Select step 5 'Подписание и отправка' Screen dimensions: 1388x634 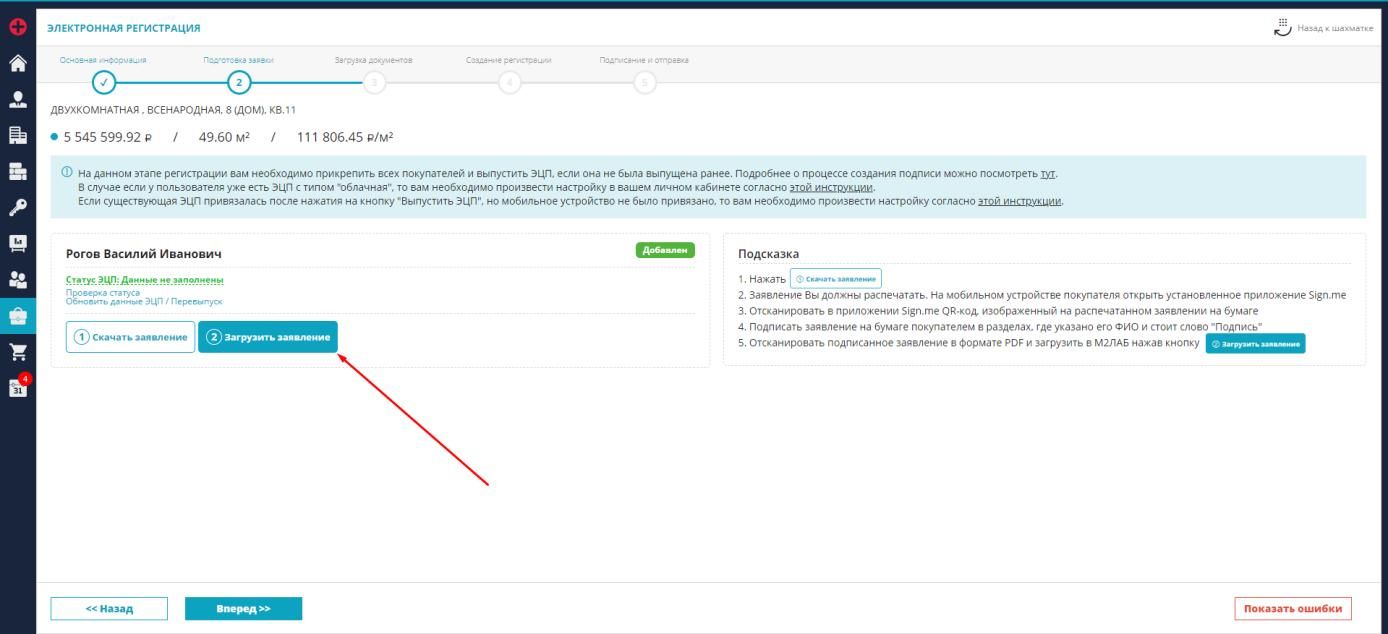644,83
